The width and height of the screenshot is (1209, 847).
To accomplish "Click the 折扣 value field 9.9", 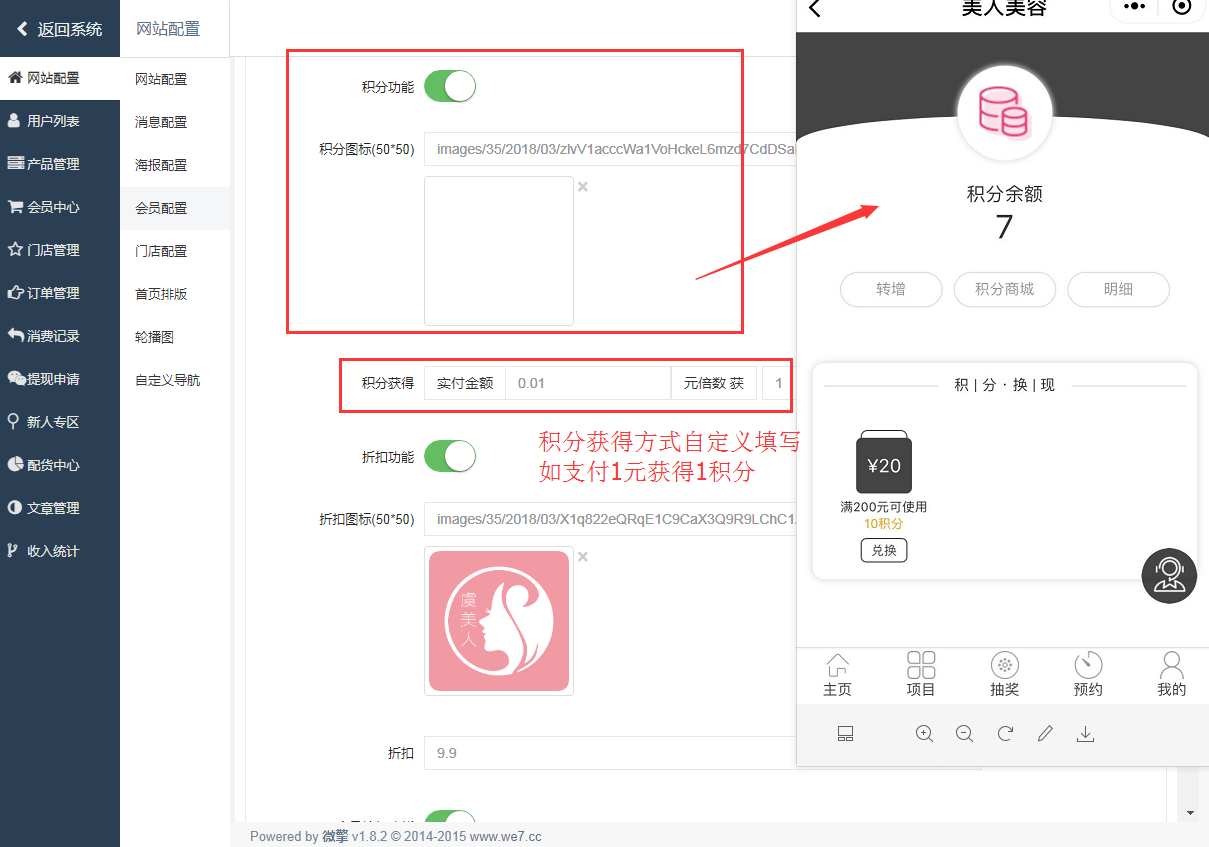I will point(610,753).
